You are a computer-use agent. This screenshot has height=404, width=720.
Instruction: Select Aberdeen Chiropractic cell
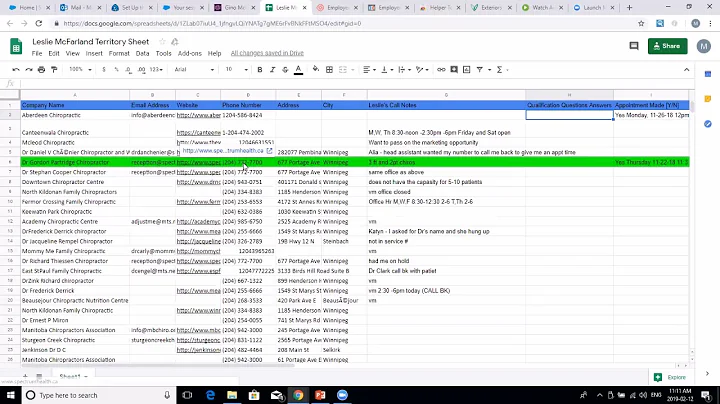pos(75,115)
